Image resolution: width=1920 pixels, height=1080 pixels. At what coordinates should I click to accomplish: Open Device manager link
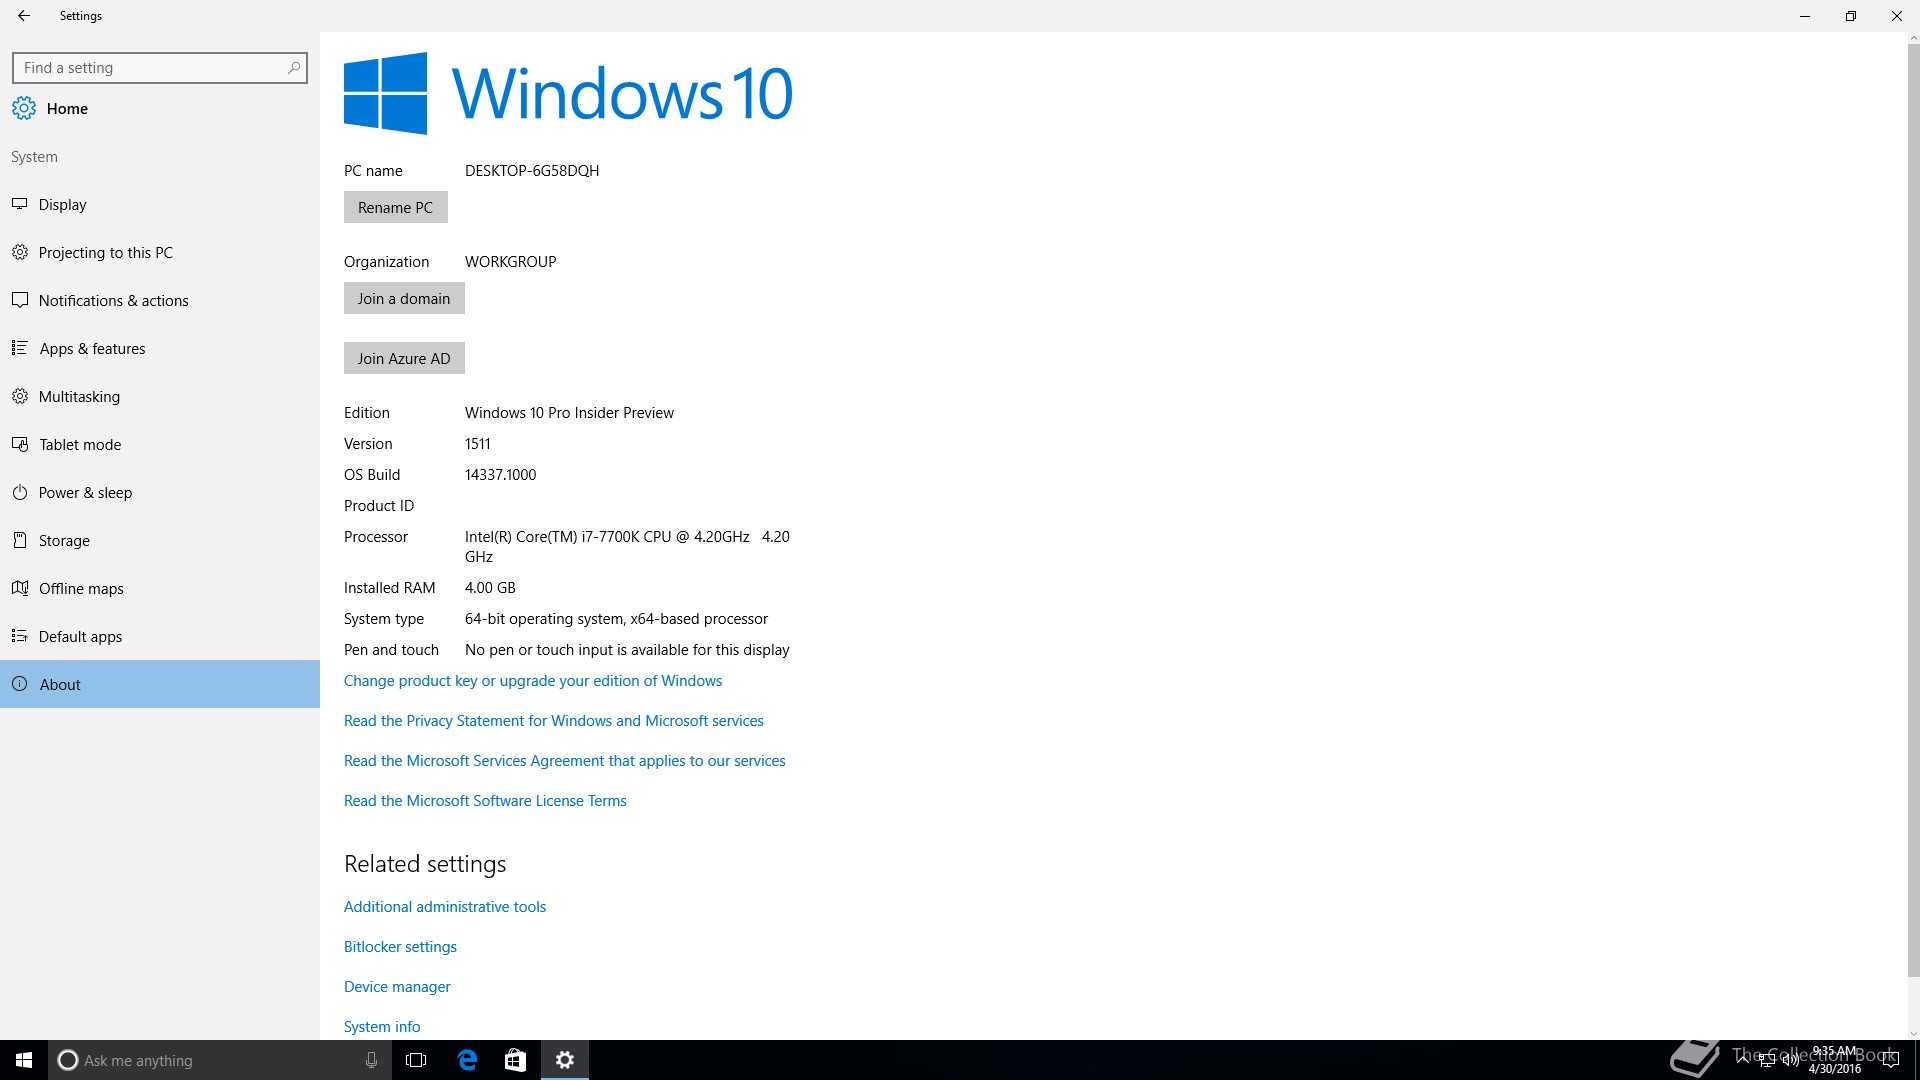pos(397,987)
